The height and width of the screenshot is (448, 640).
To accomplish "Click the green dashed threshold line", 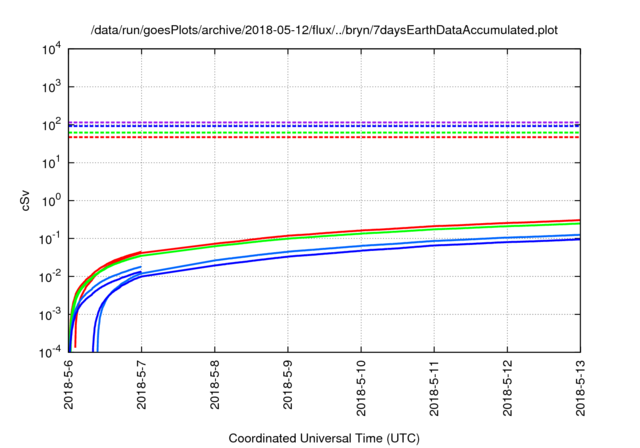I will pyautogui.click(x=324, y=133).
